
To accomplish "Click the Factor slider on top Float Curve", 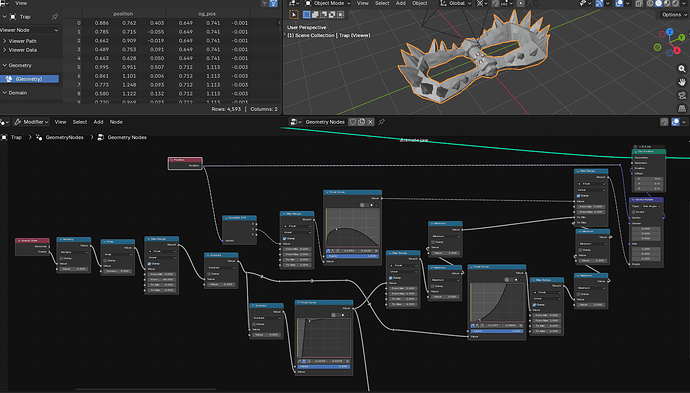I will [352, 256].
